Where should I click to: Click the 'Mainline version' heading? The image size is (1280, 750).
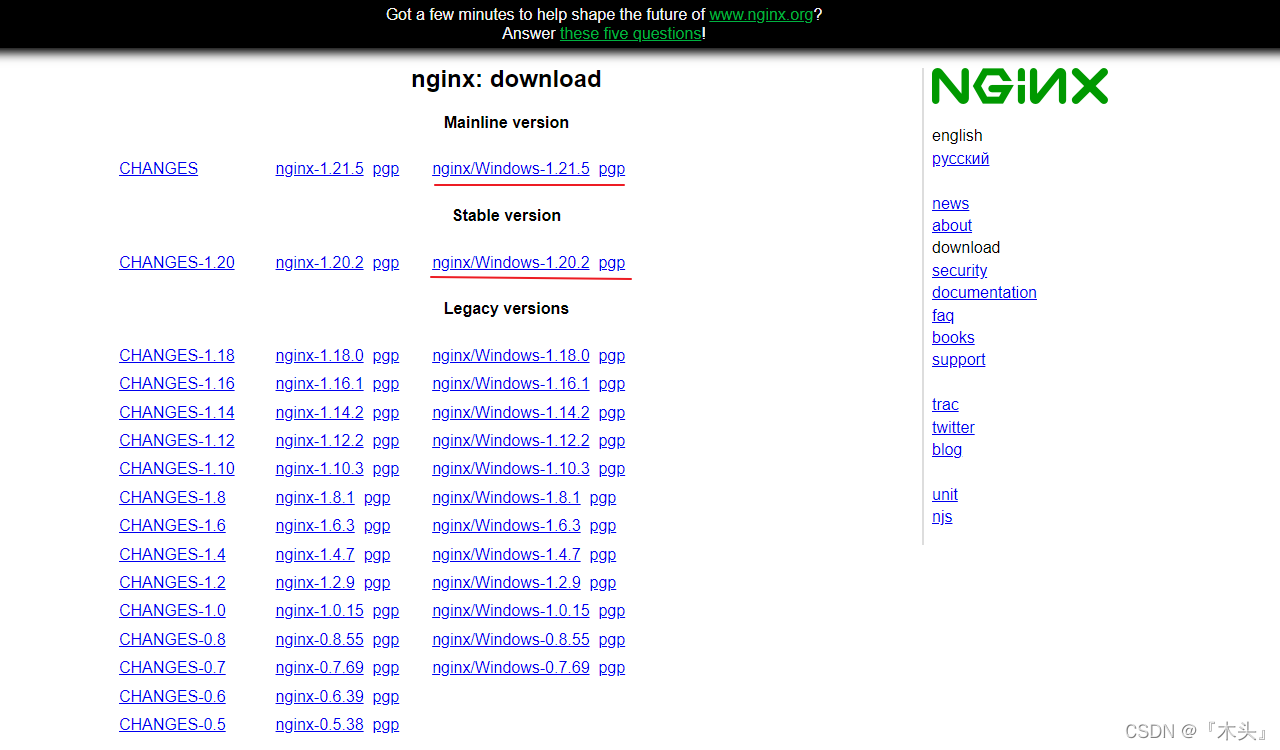pyautogui.click(x=506, y=122)
